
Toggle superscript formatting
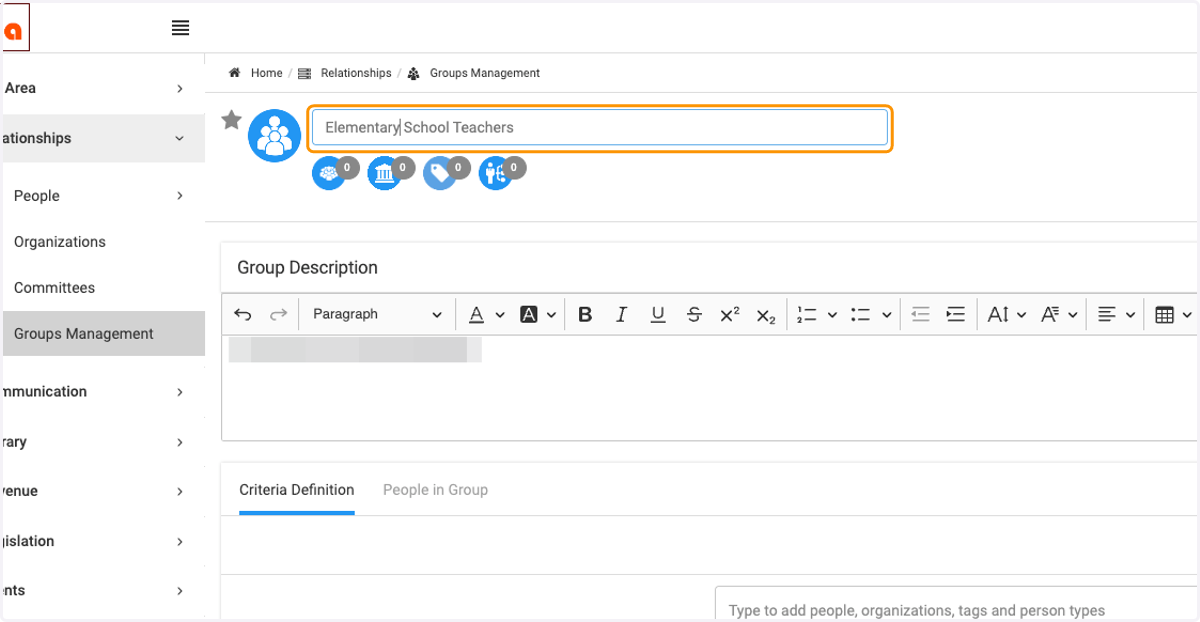coord(730,314)
